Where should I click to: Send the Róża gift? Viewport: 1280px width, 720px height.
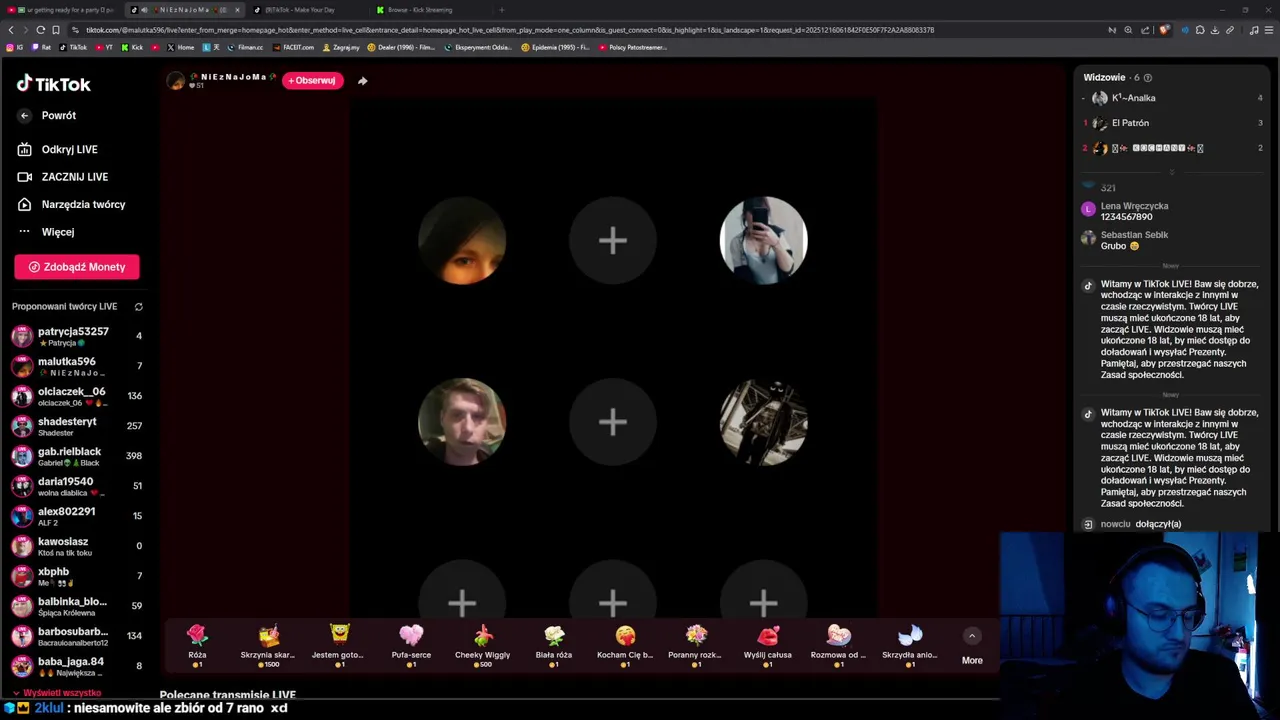point(197,645)
